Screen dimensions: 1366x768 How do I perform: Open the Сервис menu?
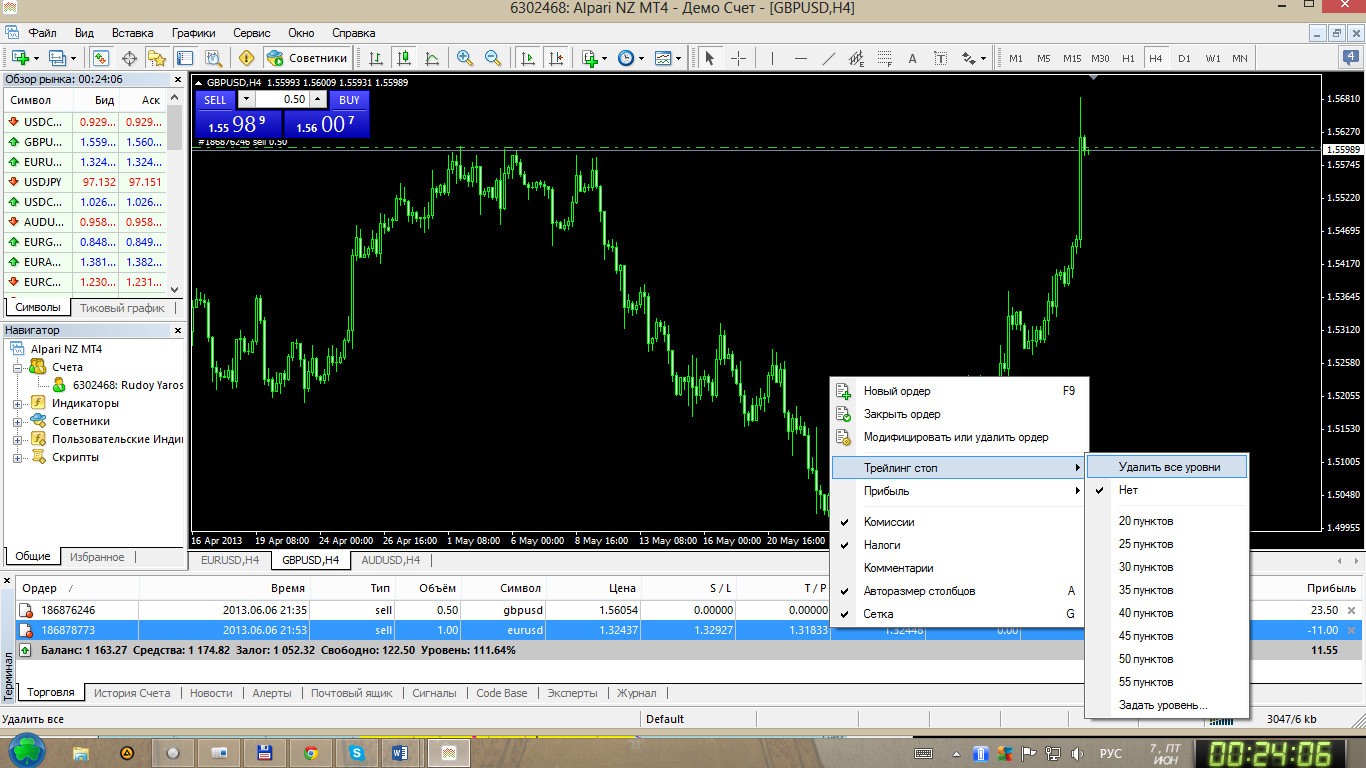252,32
